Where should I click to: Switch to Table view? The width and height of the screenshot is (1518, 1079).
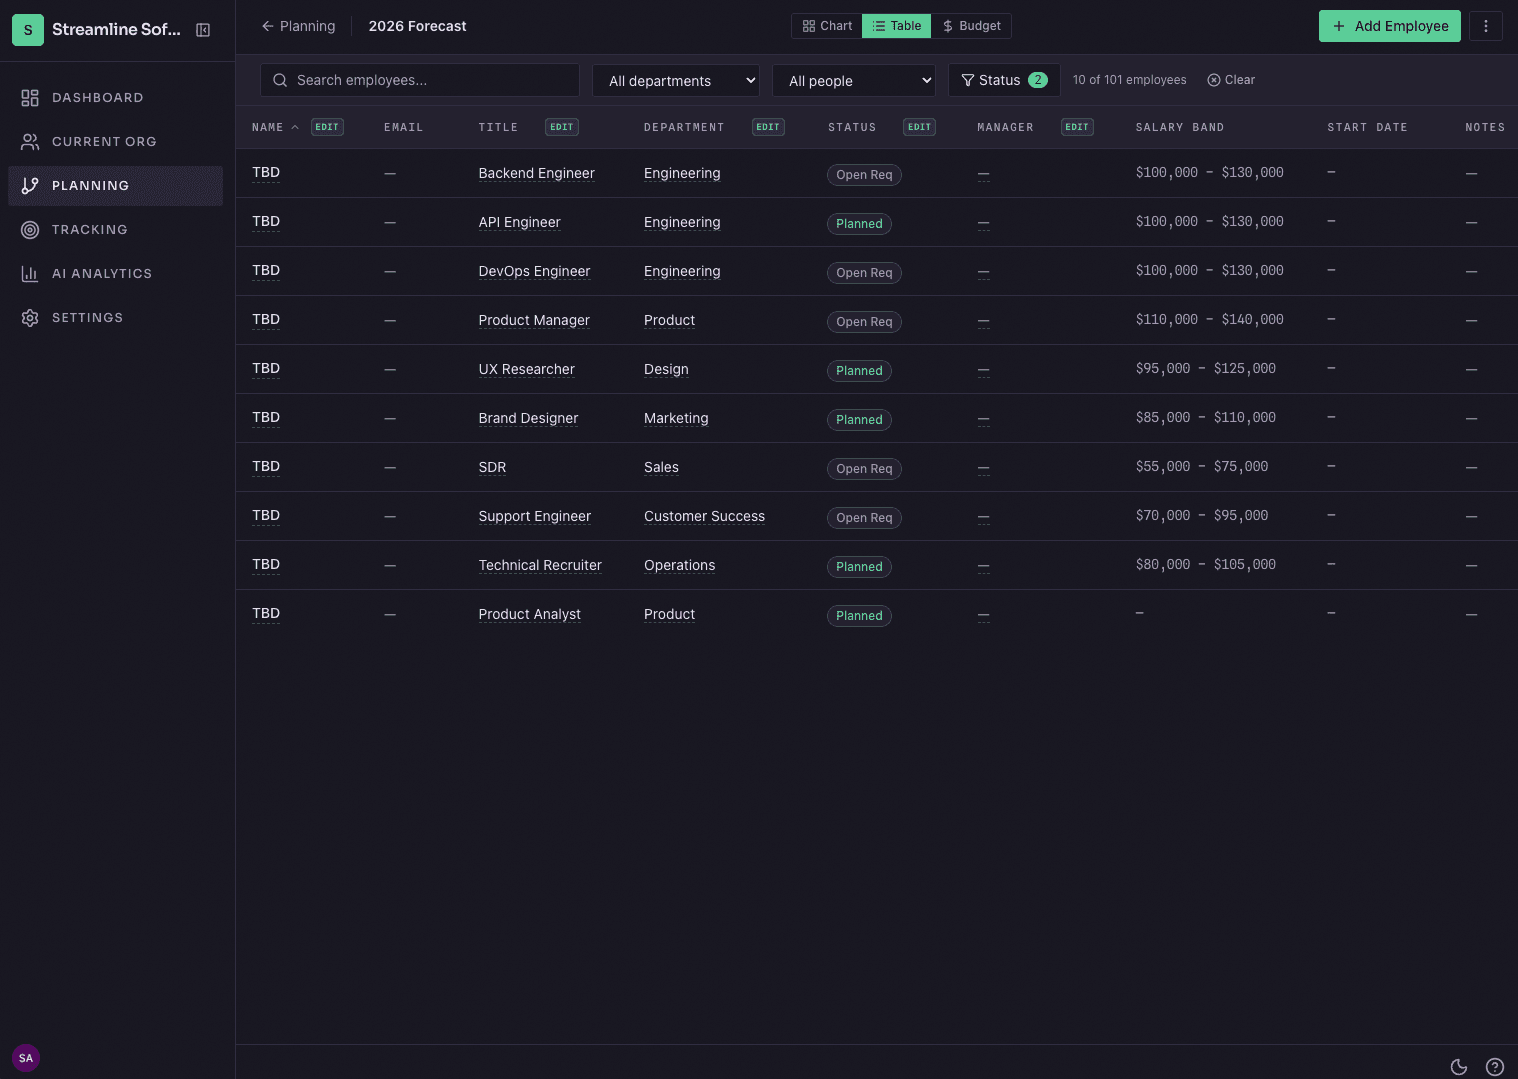coord(897,26)
